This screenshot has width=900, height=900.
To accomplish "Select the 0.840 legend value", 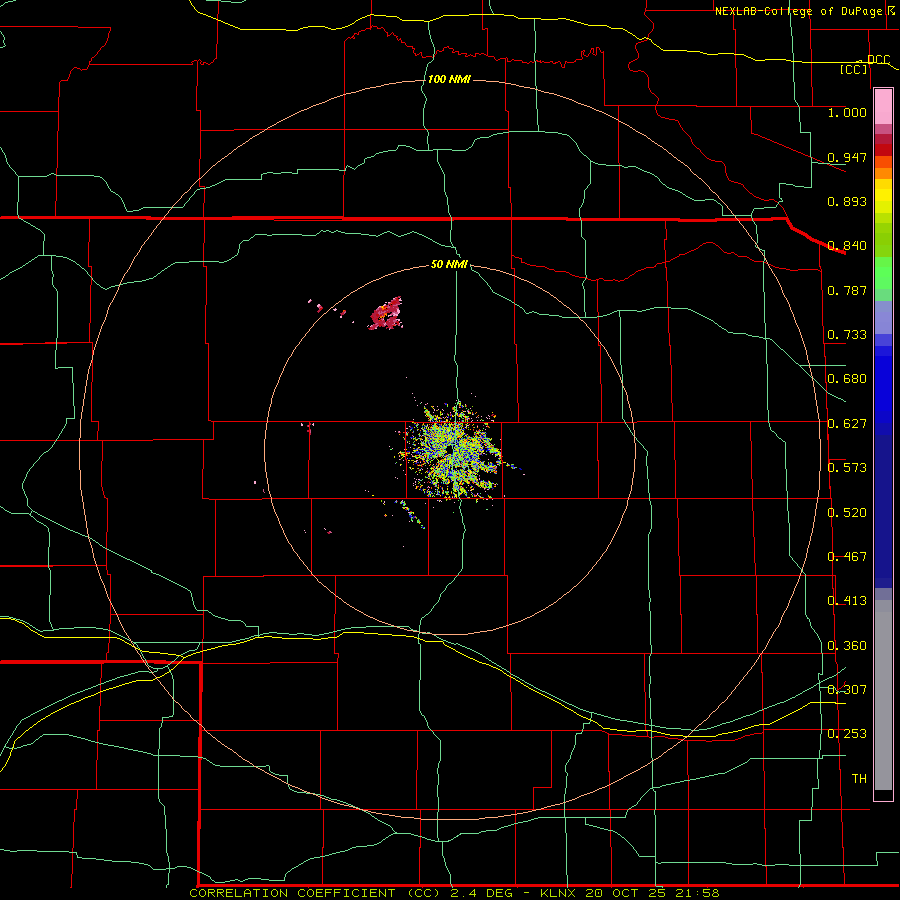I will [847, 246].
